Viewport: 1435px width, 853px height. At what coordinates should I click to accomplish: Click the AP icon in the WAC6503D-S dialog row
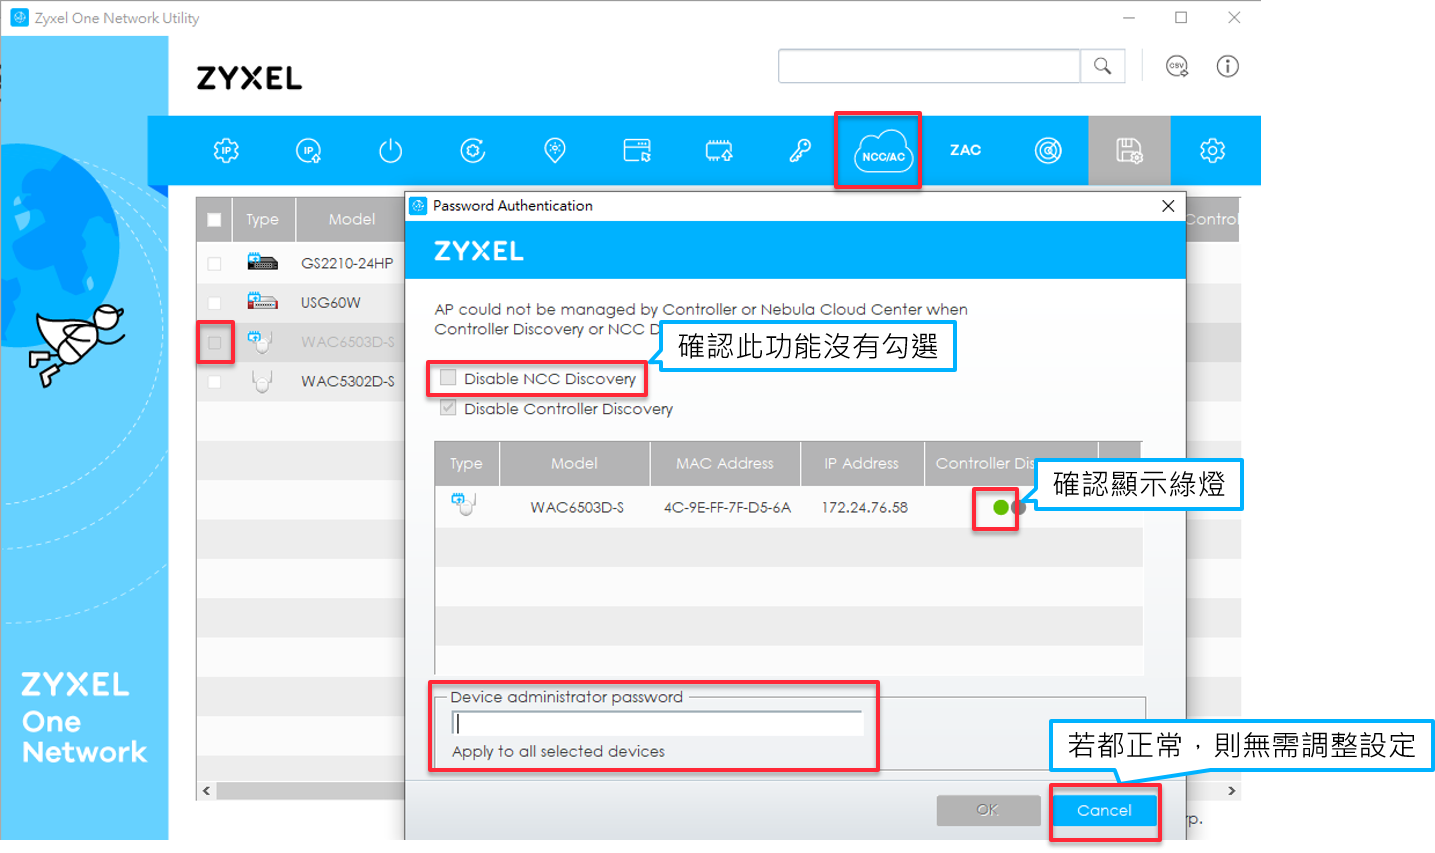tap(463, 505)
